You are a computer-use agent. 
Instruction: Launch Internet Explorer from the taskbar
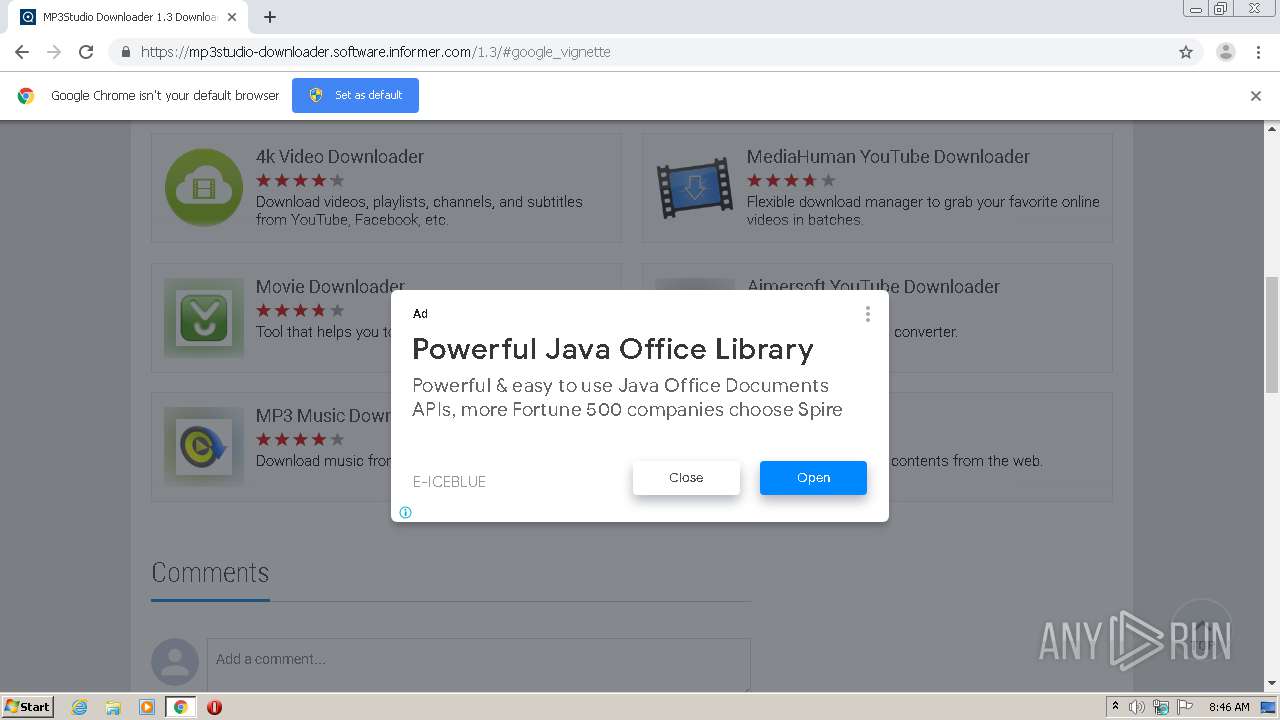click(79, 707)
